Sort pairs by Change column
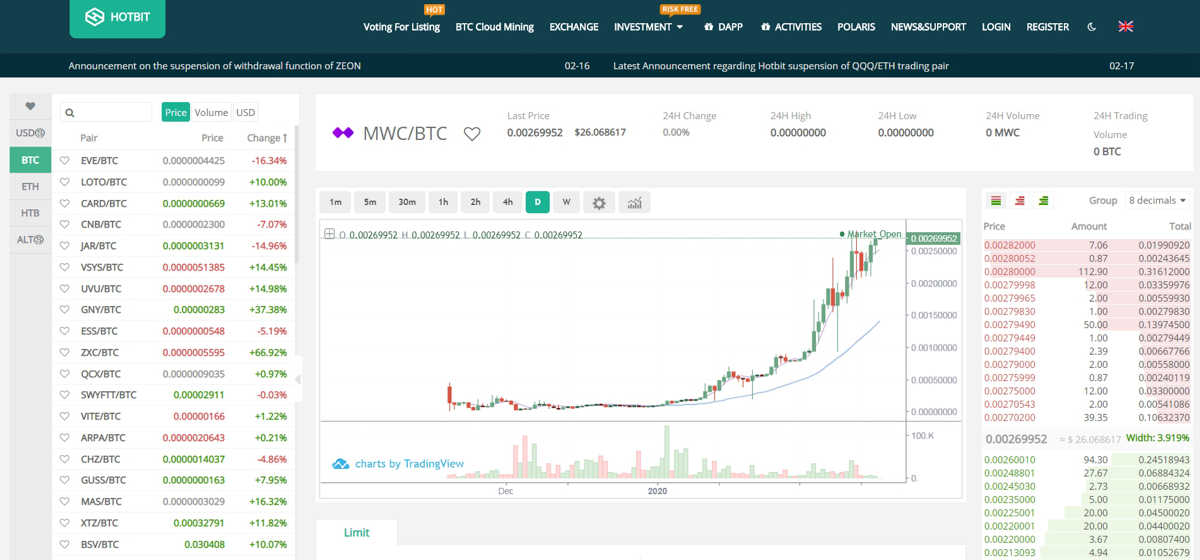 pos(267,138)
